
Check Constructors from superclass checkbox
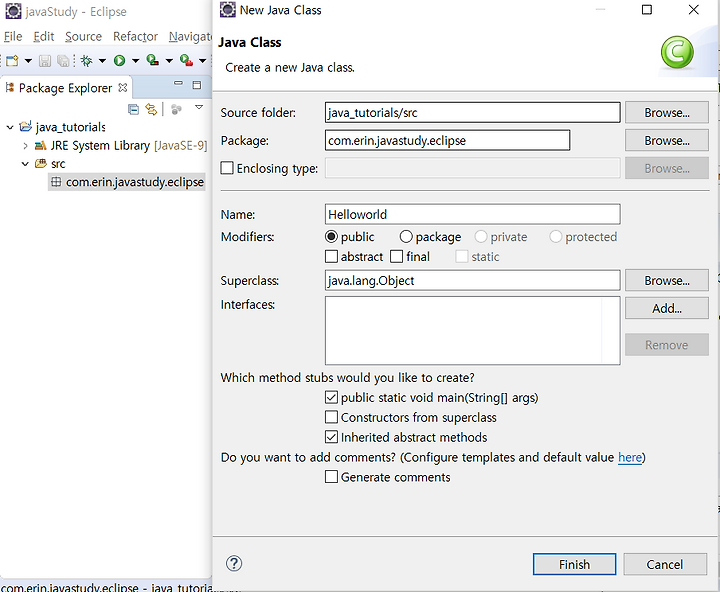coord(331,417)
